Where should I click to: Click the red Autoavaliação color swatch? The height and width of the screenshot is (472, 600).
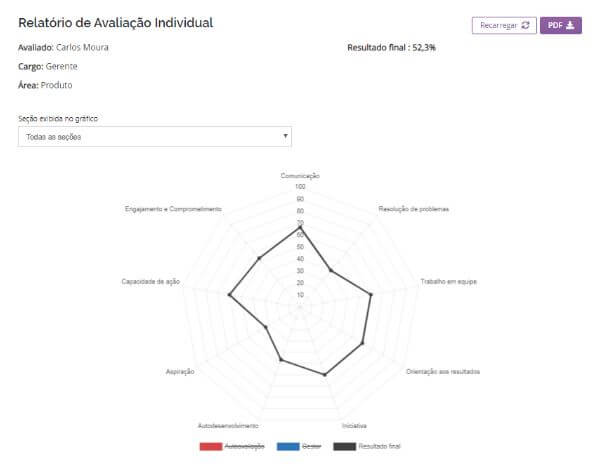pyautogui.click(x=211, y=446)
